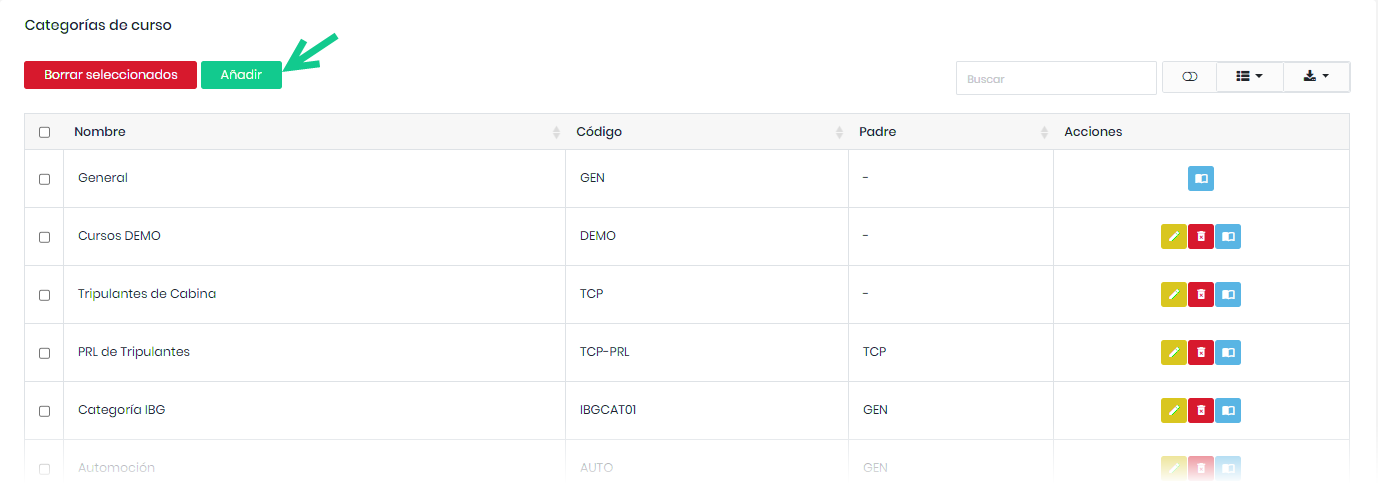Image resolution: width=1378 pixels, height=484 pixels.
Task: Delete the Tripulantes de Cabina category
Action: click(1201, 295)
